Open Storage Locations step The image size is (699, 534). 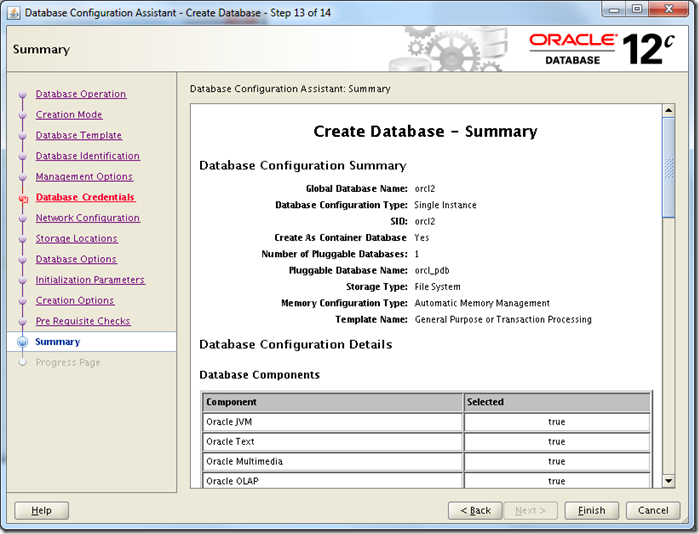tap(77, 239)
